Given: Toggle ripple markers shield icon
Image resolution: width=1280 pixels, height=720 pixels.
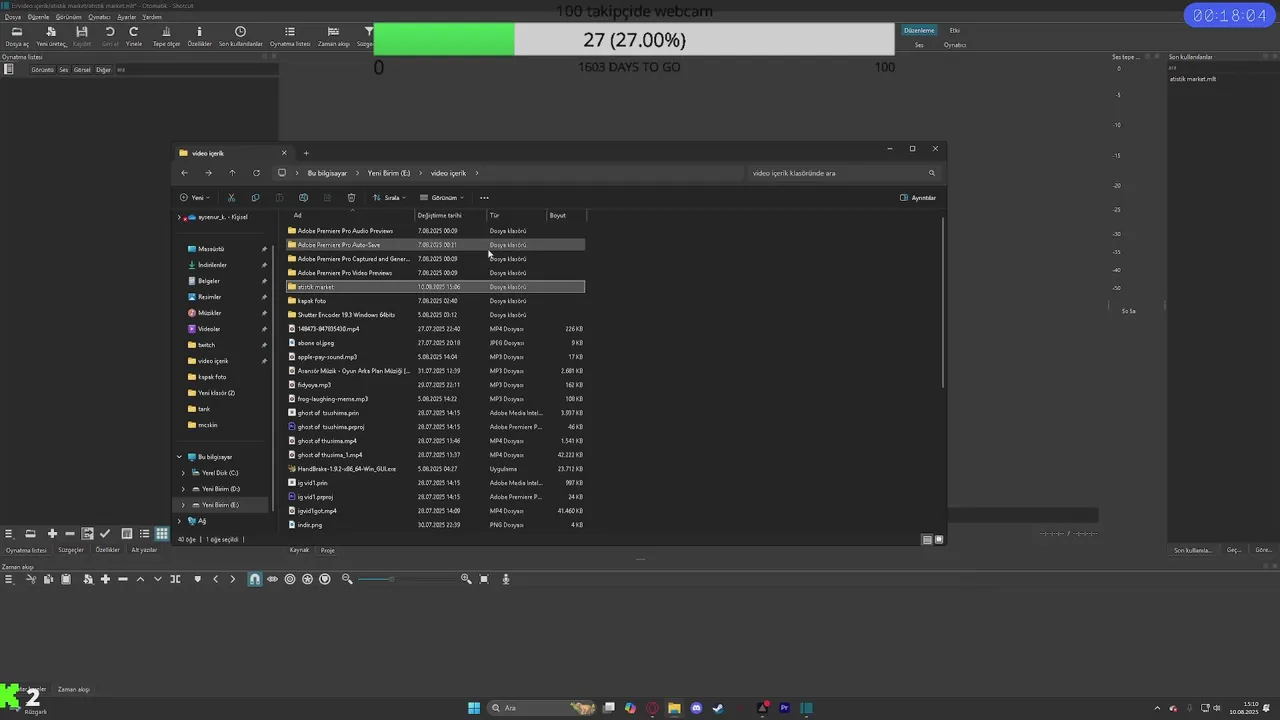Looking at the screenshot, I should (325, 579).
